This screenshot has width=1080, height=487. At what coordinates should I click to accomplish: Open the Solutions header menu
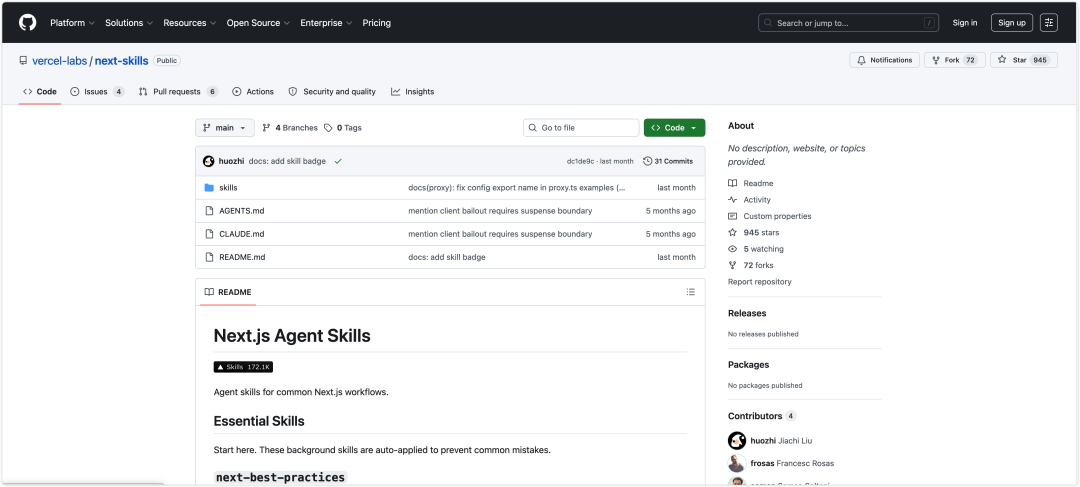click(128, 23)
